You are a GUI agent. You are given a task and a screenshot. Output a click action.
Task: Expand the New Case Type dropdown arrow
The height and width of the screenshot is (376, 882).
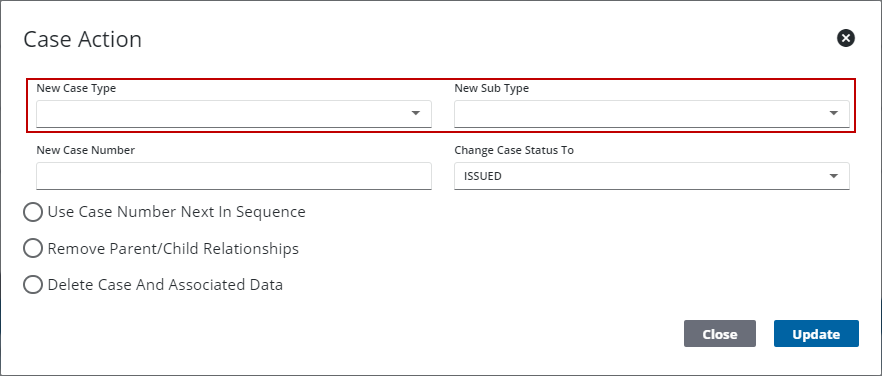click(x=416, y=113)
